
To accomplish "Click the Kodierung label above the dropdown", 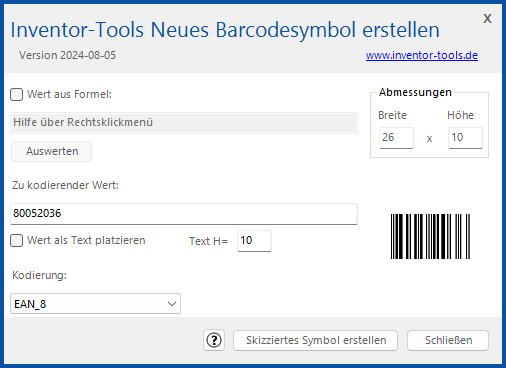I will (39, 275).
